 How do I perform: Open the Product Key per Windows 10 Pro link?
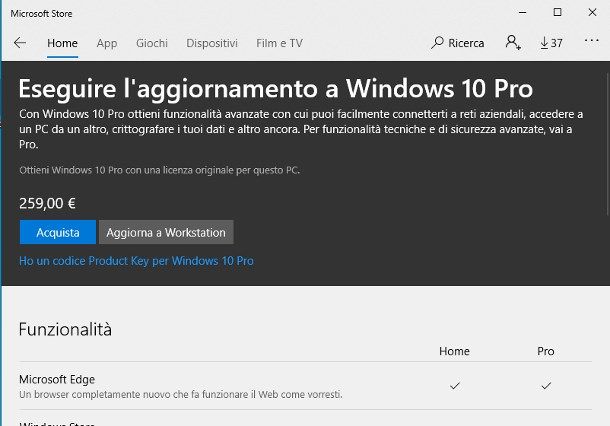pos(136,261)
